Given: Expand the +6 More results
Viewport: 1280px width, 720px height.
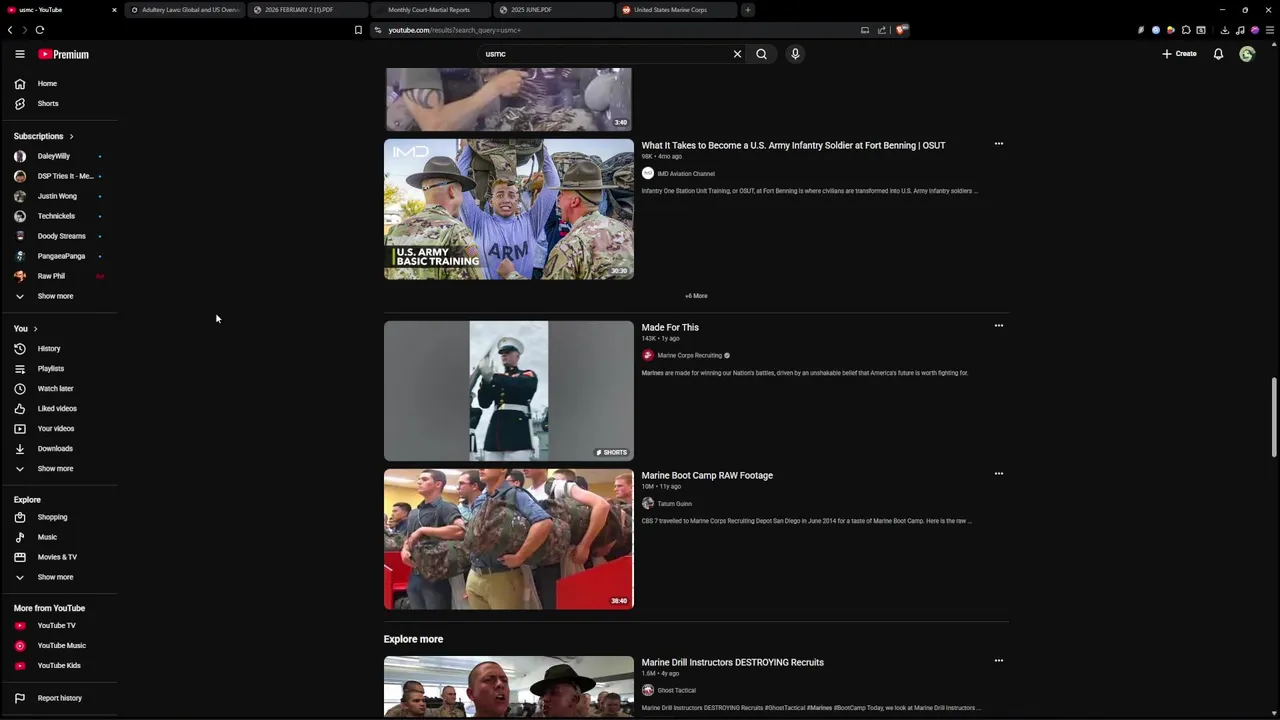Looking at the screenshot, I should click(x=696, y=296).
